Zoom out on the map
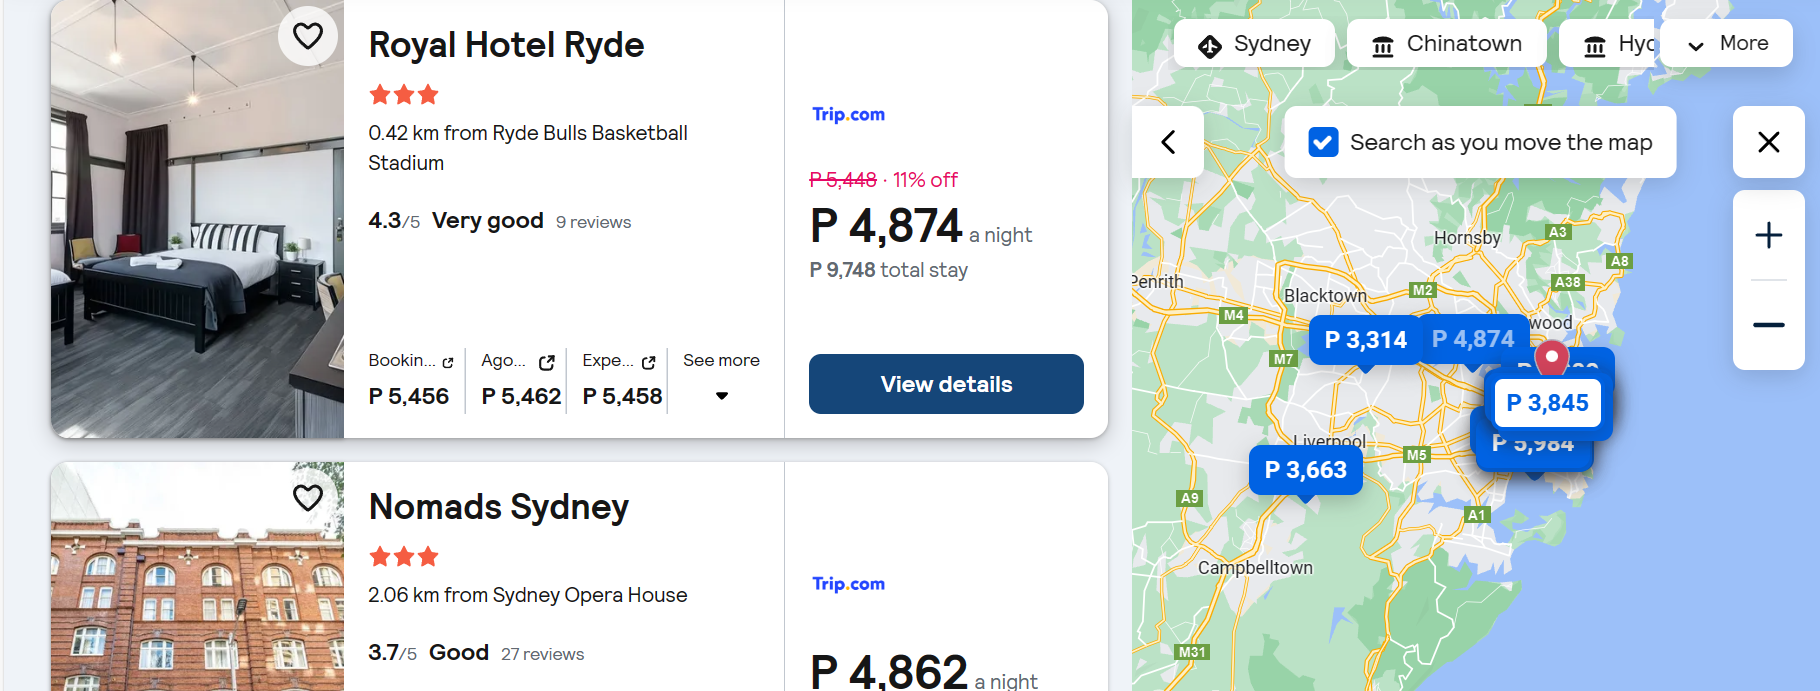The height and width of the screenshot is (691, 1820). coord(1768,325)
